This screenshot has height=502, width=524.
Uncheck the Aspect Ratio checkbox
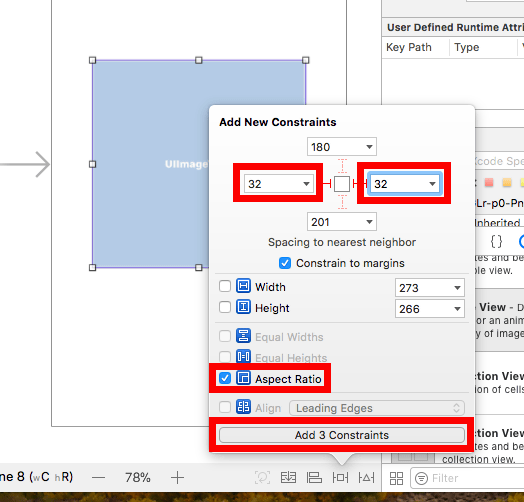pos(225,378)
